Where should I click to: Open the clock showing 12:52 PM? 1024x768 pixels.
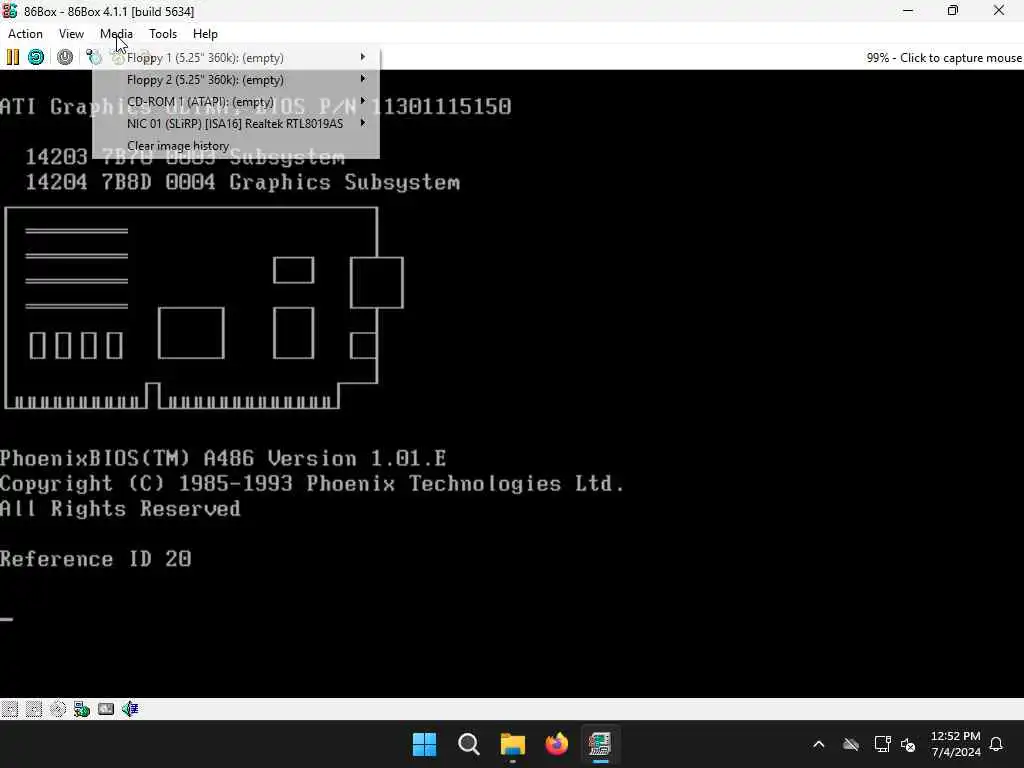coord(955,744)
